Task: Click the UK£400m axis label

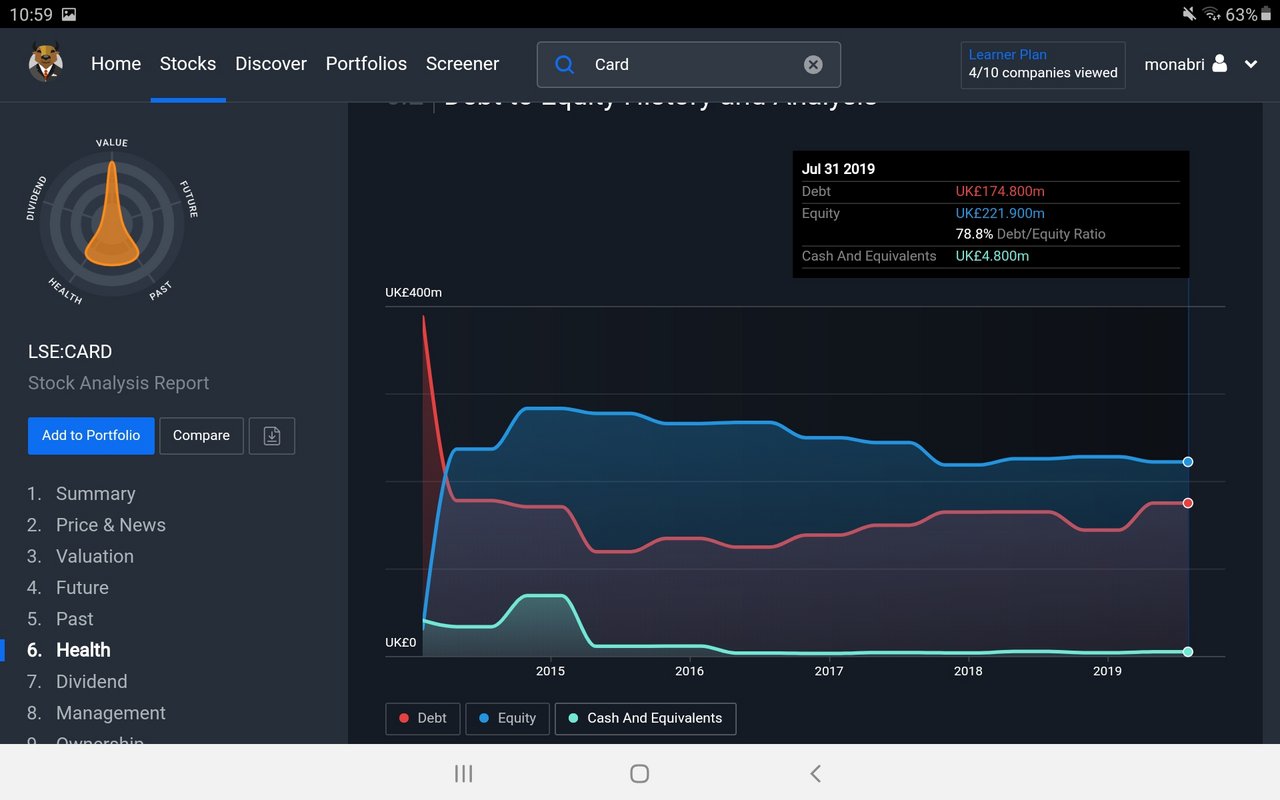Action: (413, 293)
